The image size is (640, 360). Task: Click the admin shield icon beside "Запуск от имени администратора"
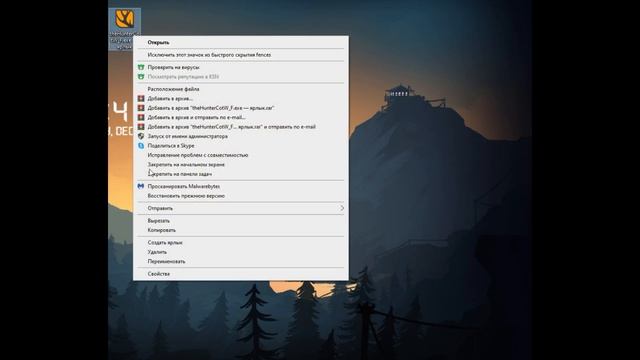click(x=141, y=136)
